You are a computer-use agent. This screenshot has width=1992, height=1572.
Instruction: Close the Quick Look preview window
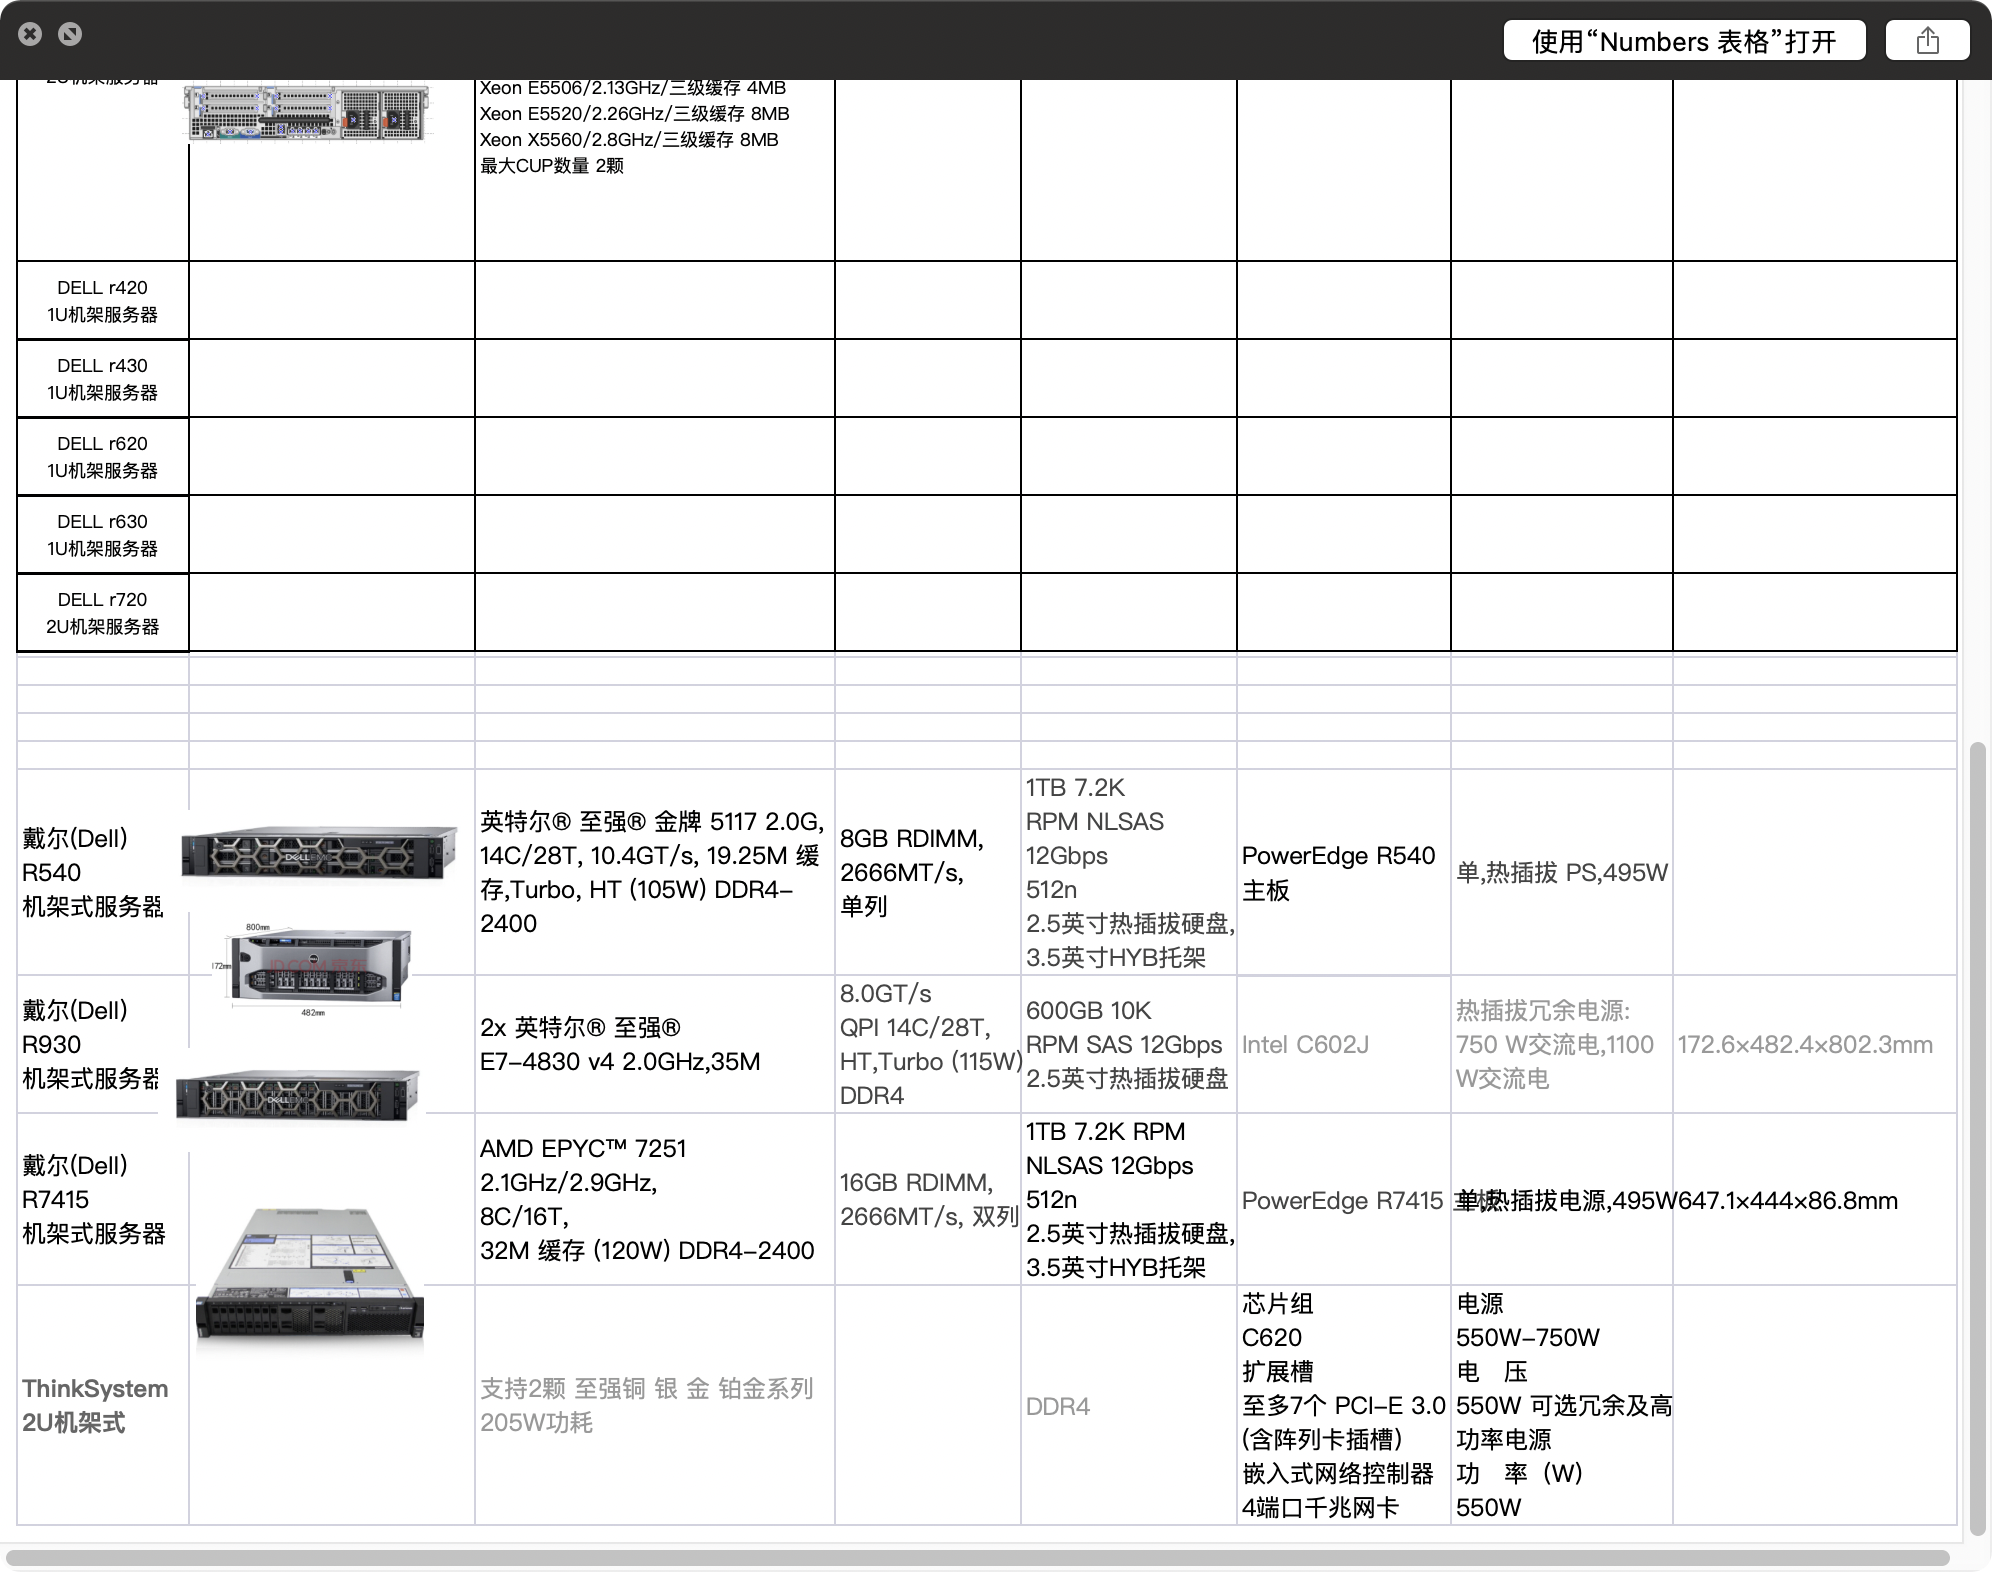click(x=30, y=34)
